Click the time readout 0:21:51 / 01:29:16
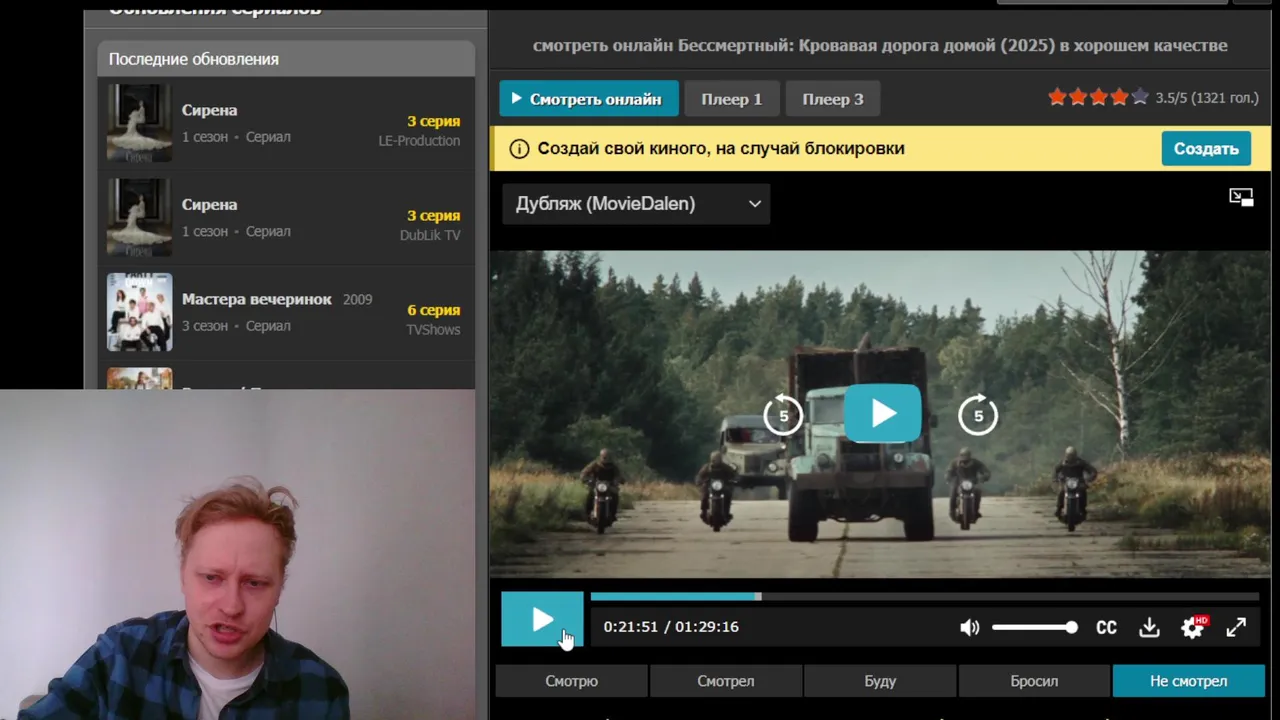 [671, 627]
